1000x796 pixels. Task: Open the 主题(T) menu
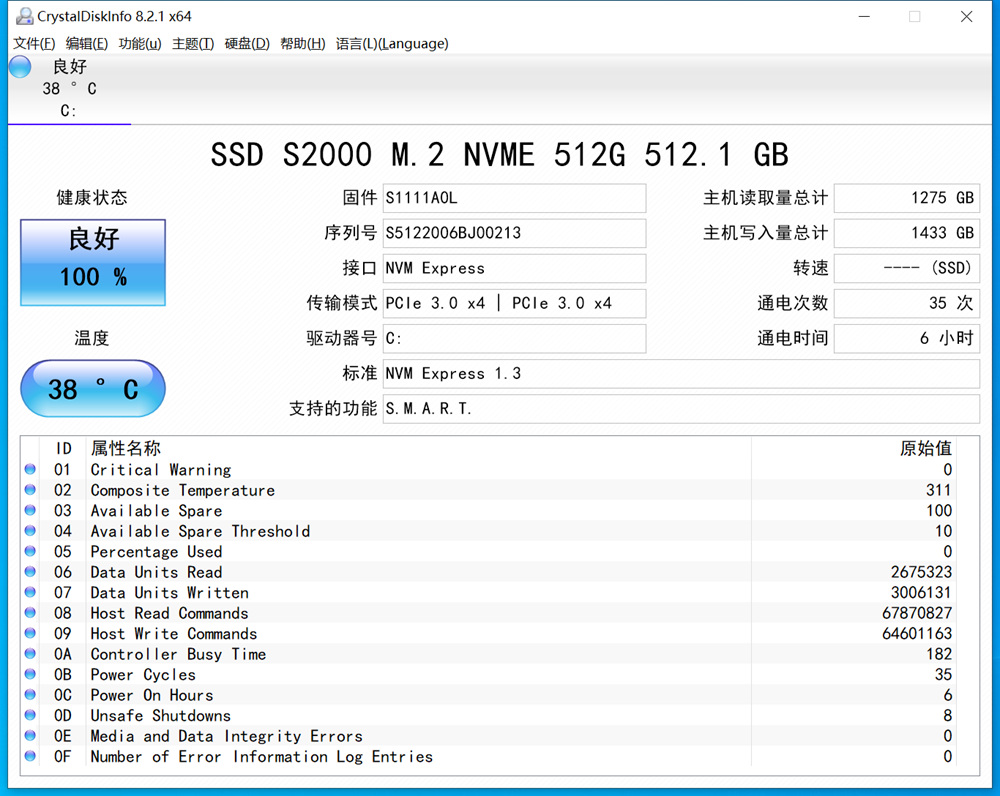point(193,43)
